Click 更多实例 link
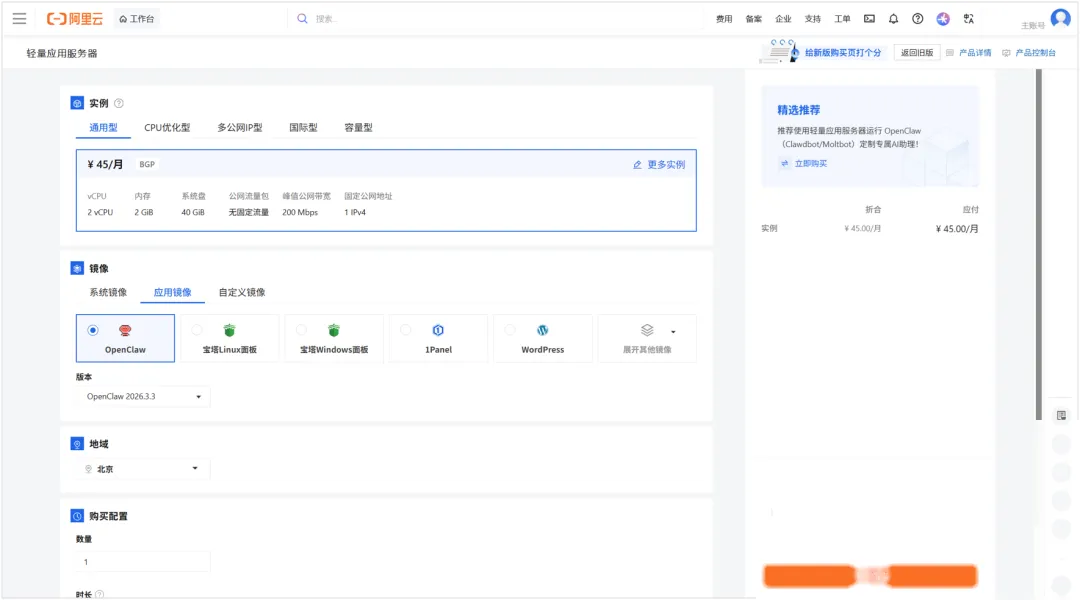Screen dimensions: 1080x600 (659, 165)
